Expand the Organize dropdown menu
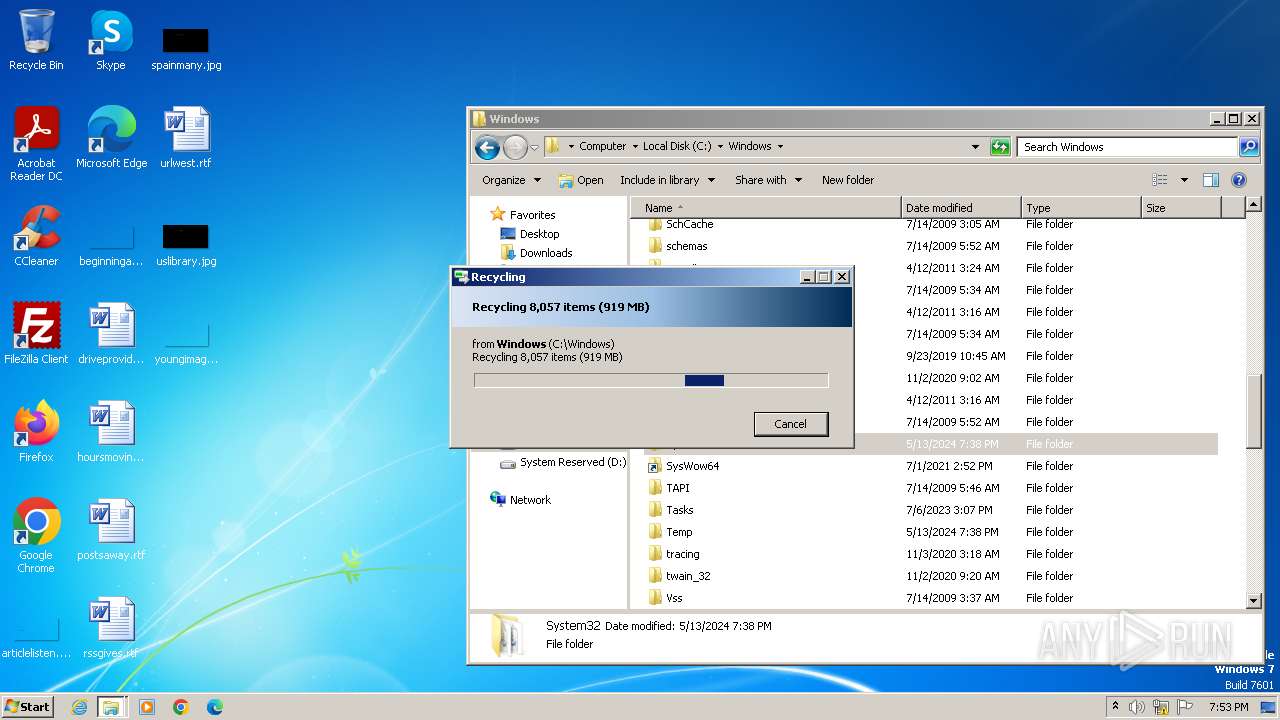The width and height of the screenshot is (1280, 720). 511,180
